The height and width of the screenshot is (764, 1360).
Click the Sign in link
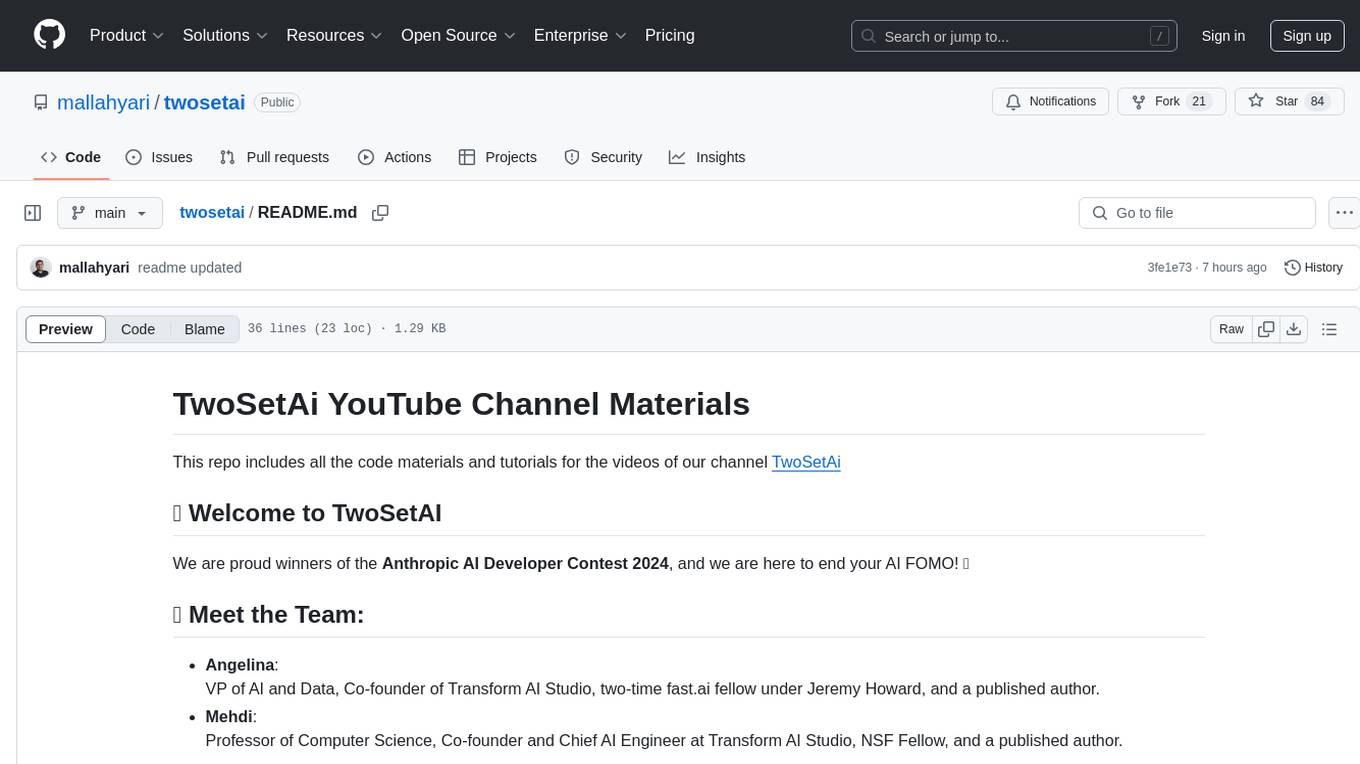[x=1223, y=36]
